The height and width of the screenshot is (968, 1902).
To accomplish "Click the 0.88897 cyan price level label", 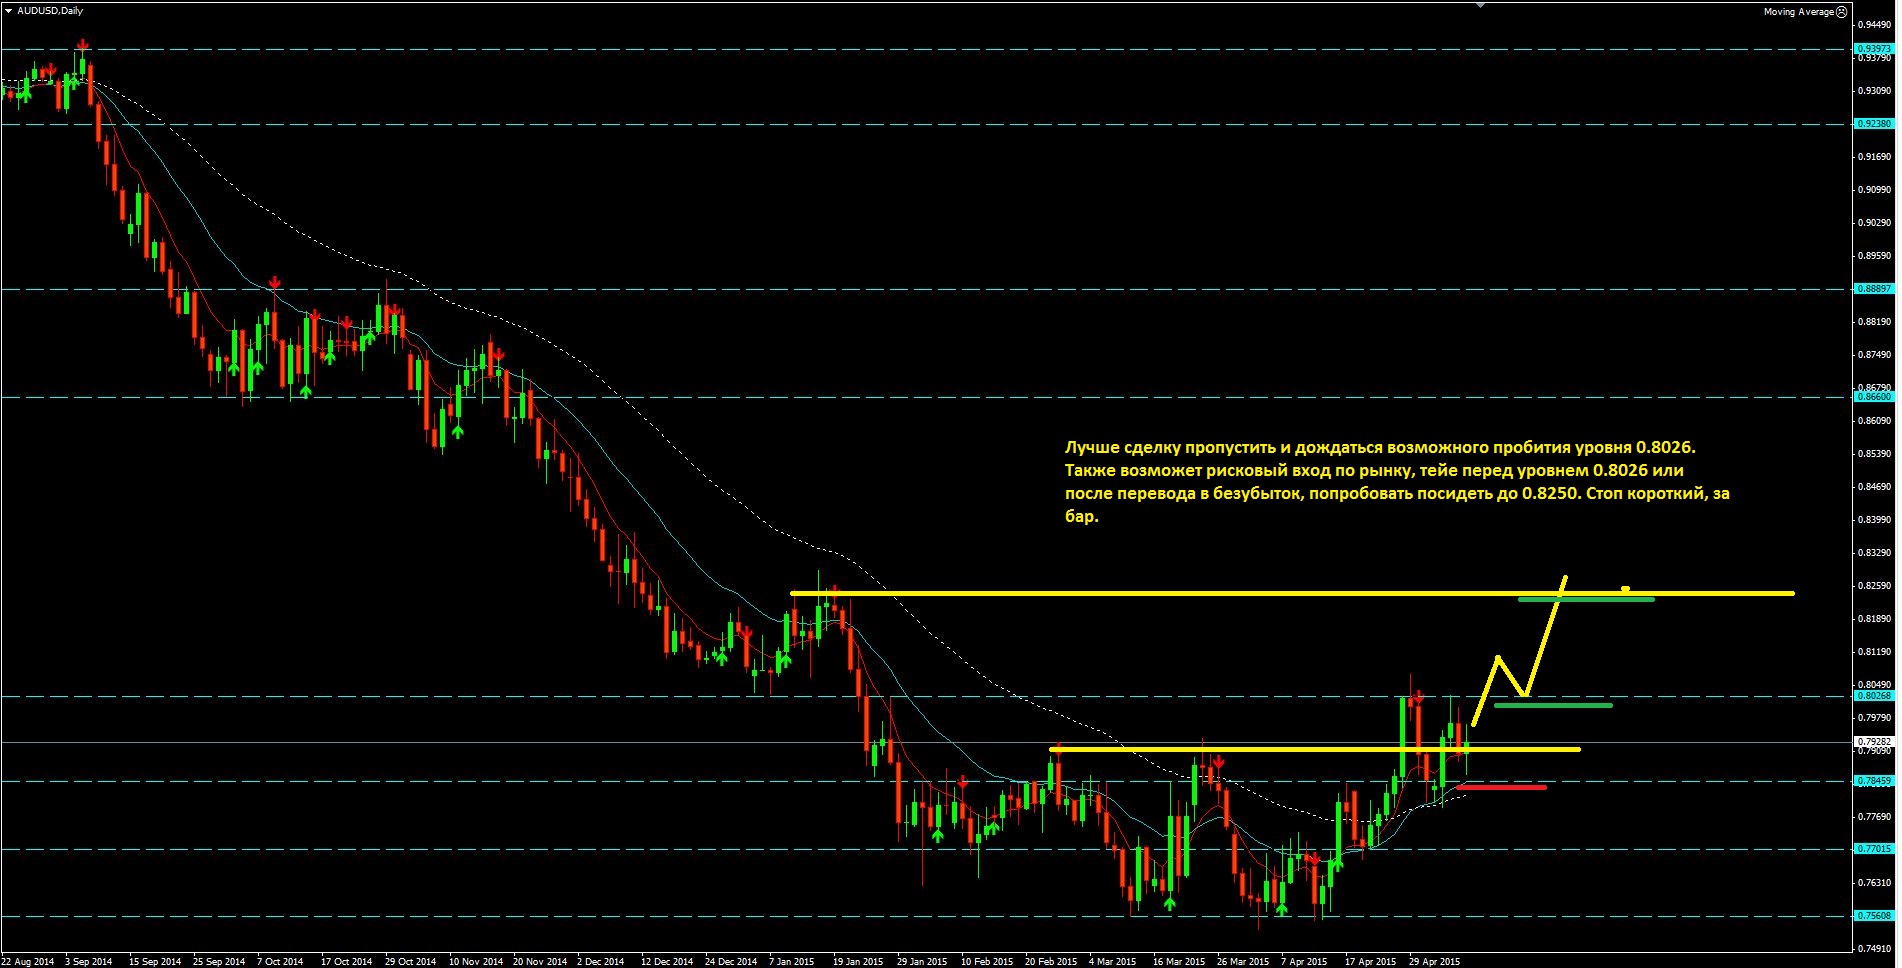I will click(1874, 289).
